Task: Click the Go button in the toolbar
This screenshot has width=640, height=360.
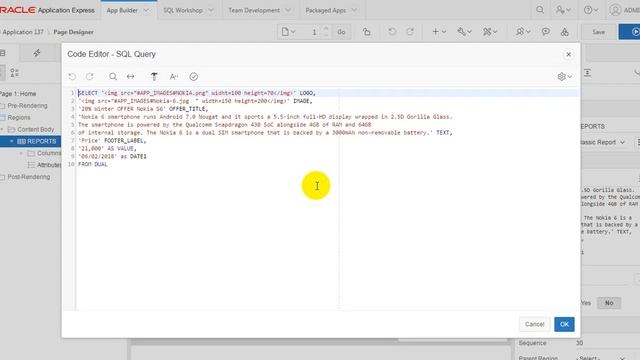Action: [341, 32]
